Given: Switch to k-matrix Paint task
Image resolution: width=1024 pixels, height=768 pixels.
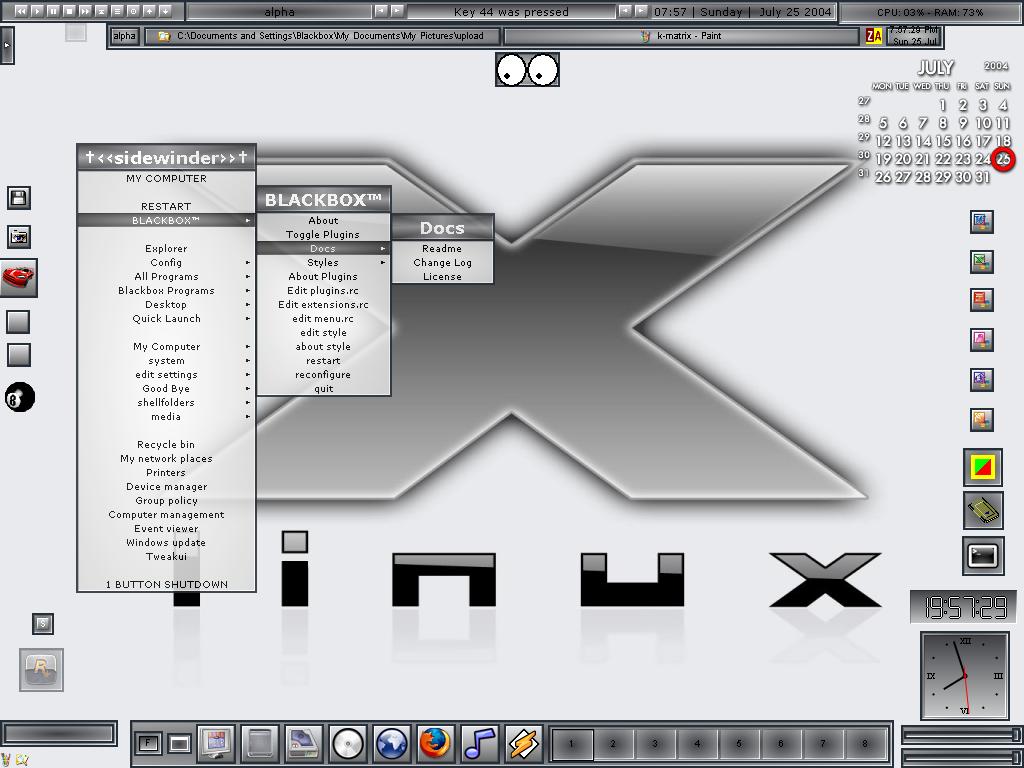Looking at the screenshot, I should pos(681,36).
